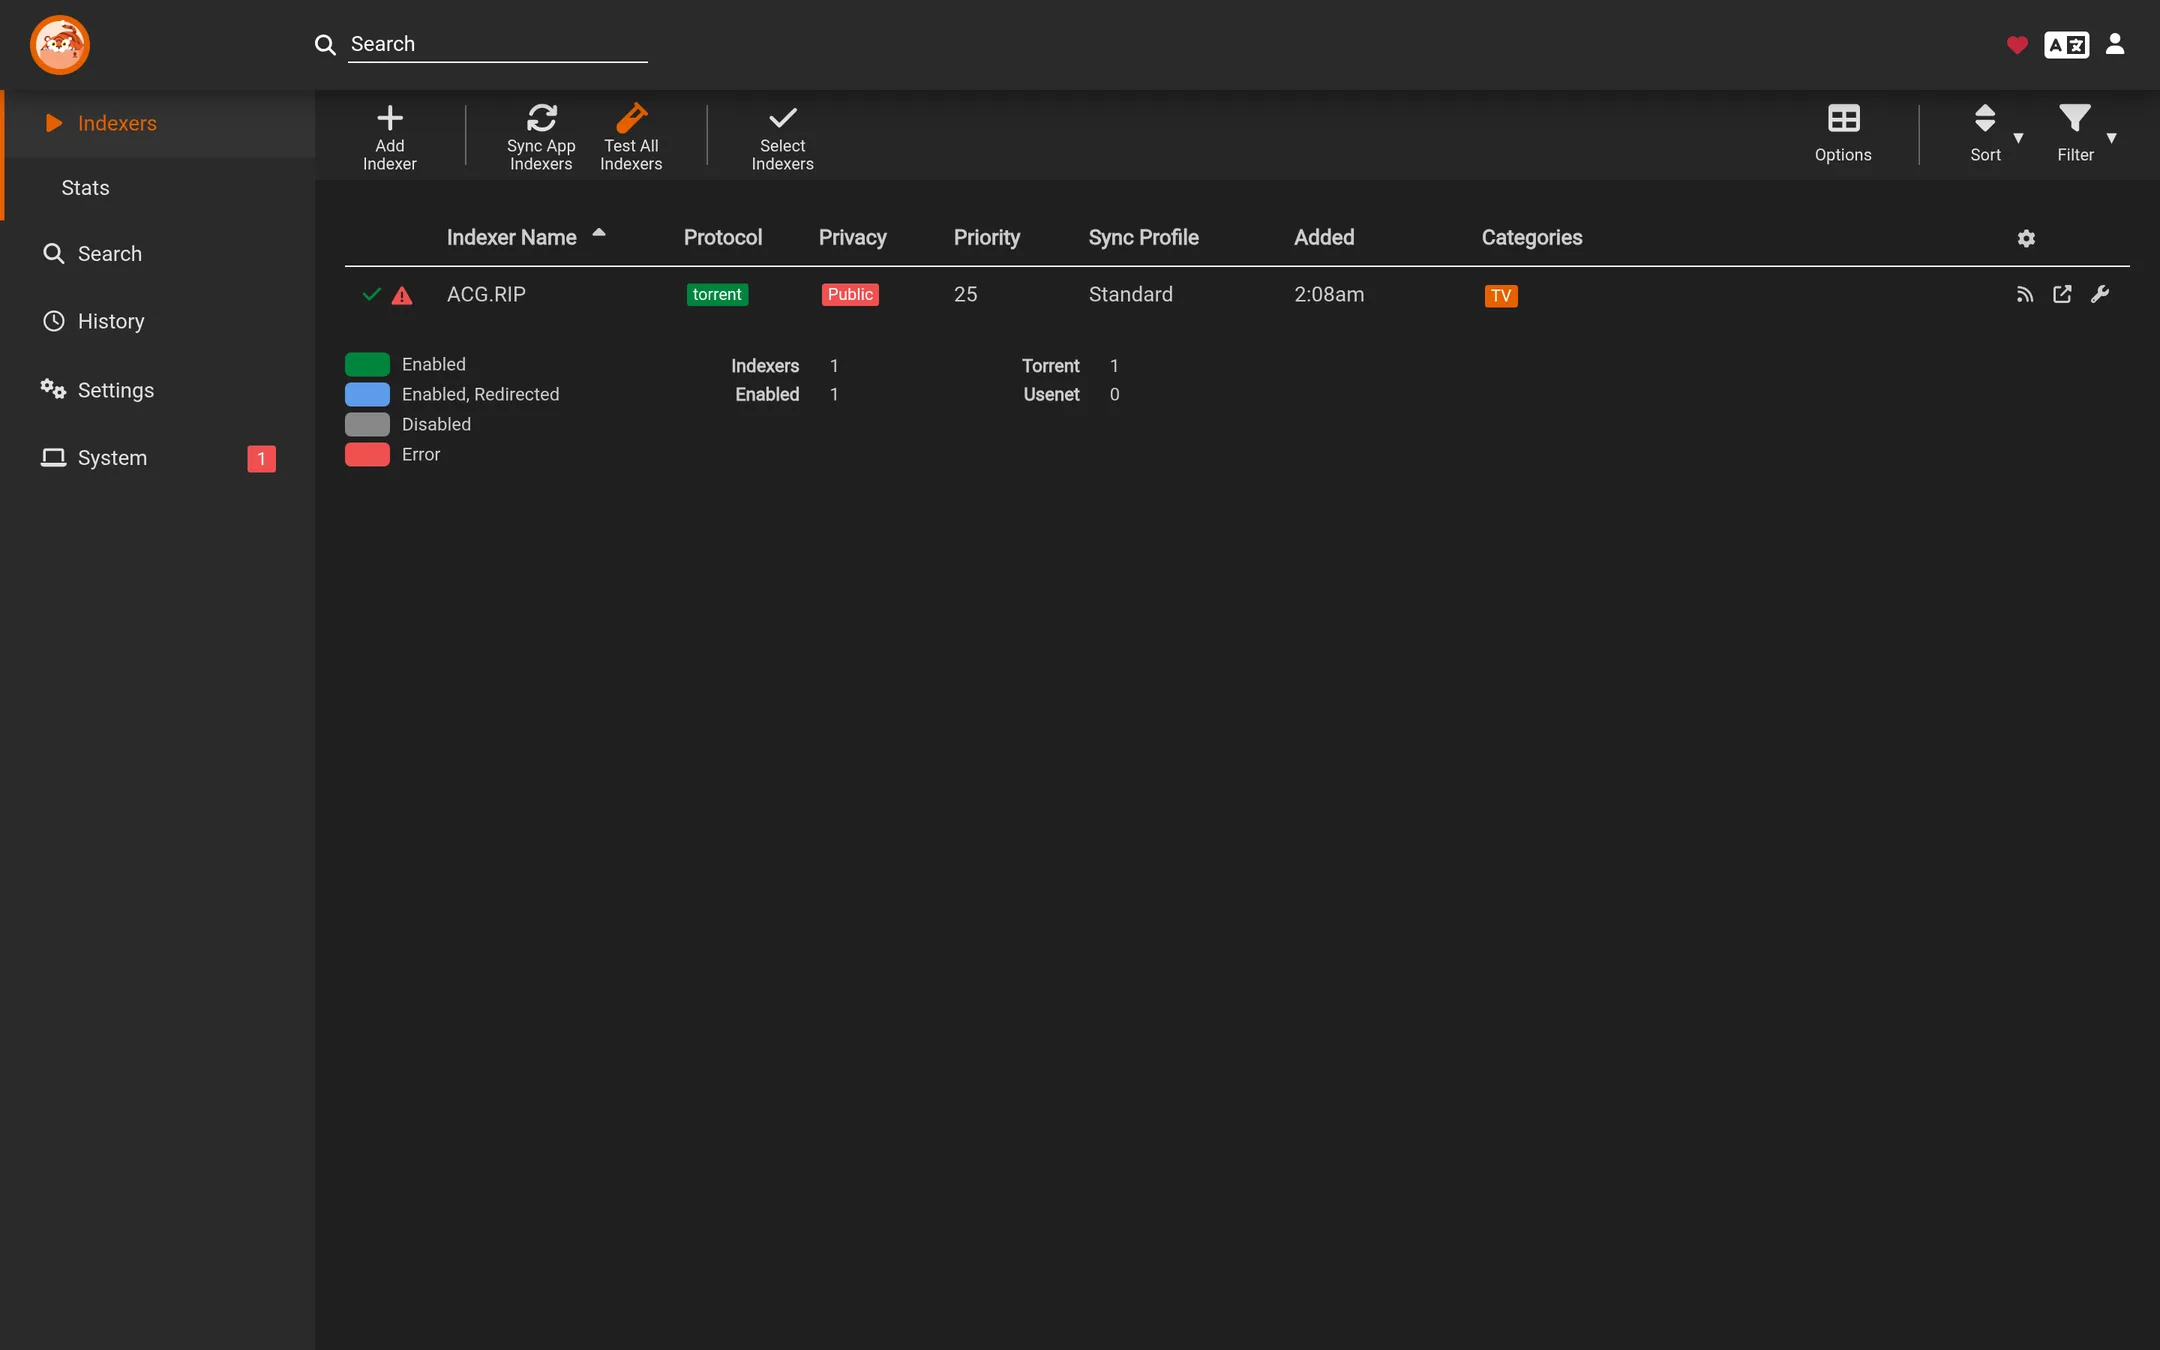Click the Add Indexer plus icon
This screenshot has width=2160, height=1350.
(390, 118)
